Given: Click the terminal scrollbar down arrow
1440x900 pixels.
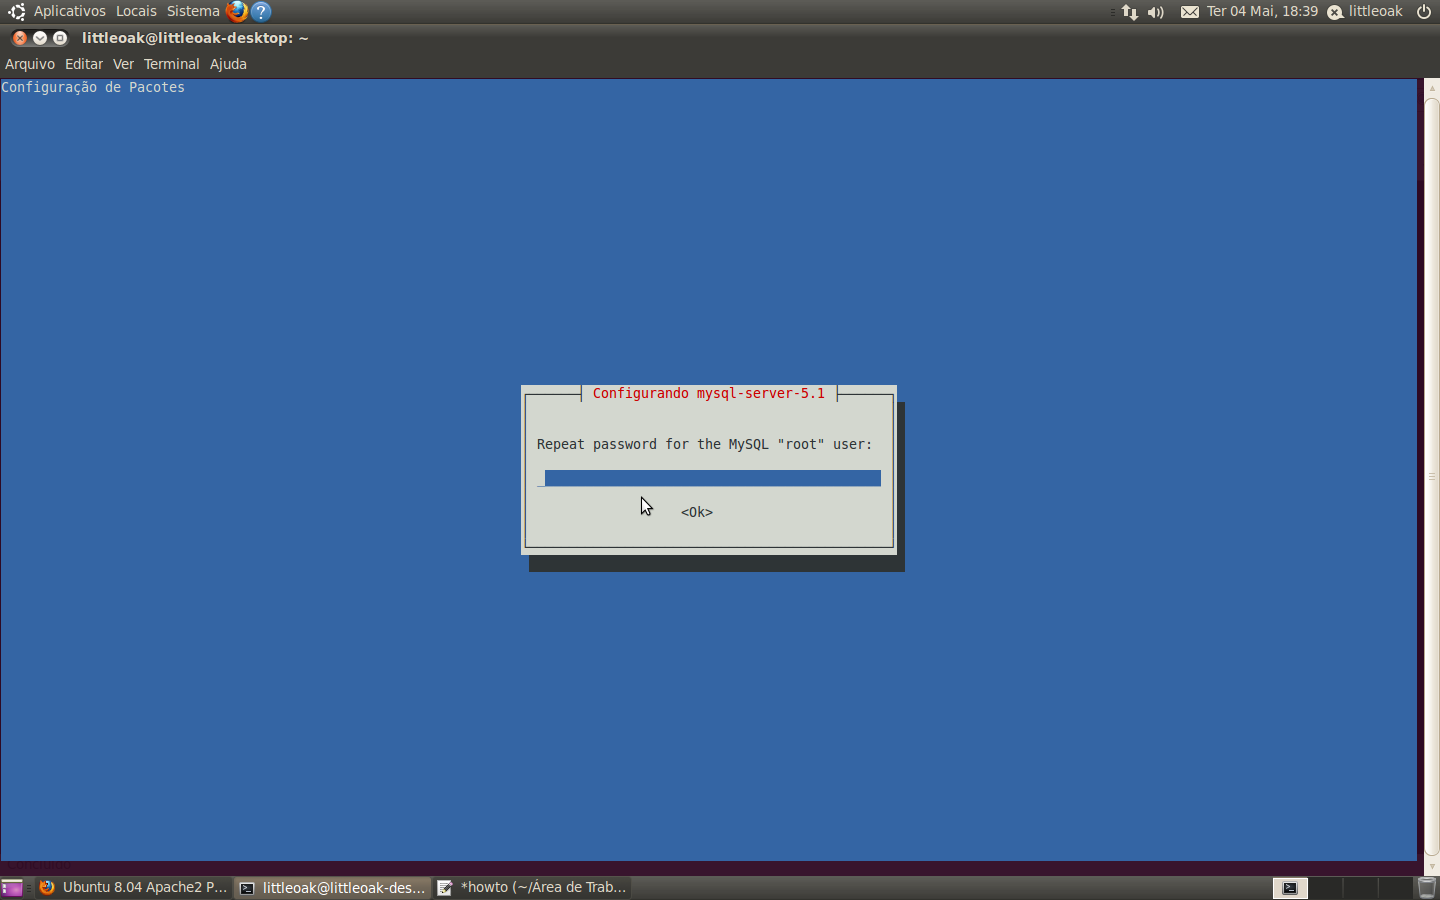Looking at the screenshot, I should point(1431,868).
